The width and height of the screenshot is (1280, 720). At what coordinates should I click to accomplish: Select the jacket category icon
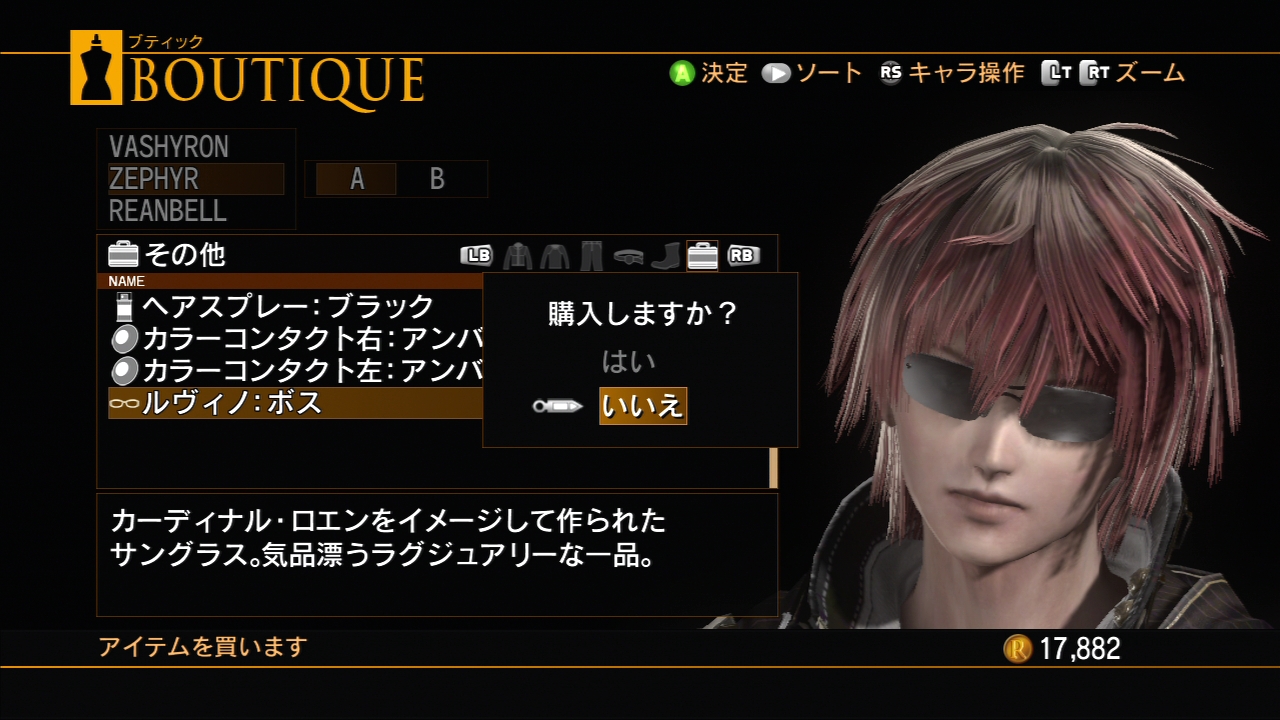tap(517, 256)
